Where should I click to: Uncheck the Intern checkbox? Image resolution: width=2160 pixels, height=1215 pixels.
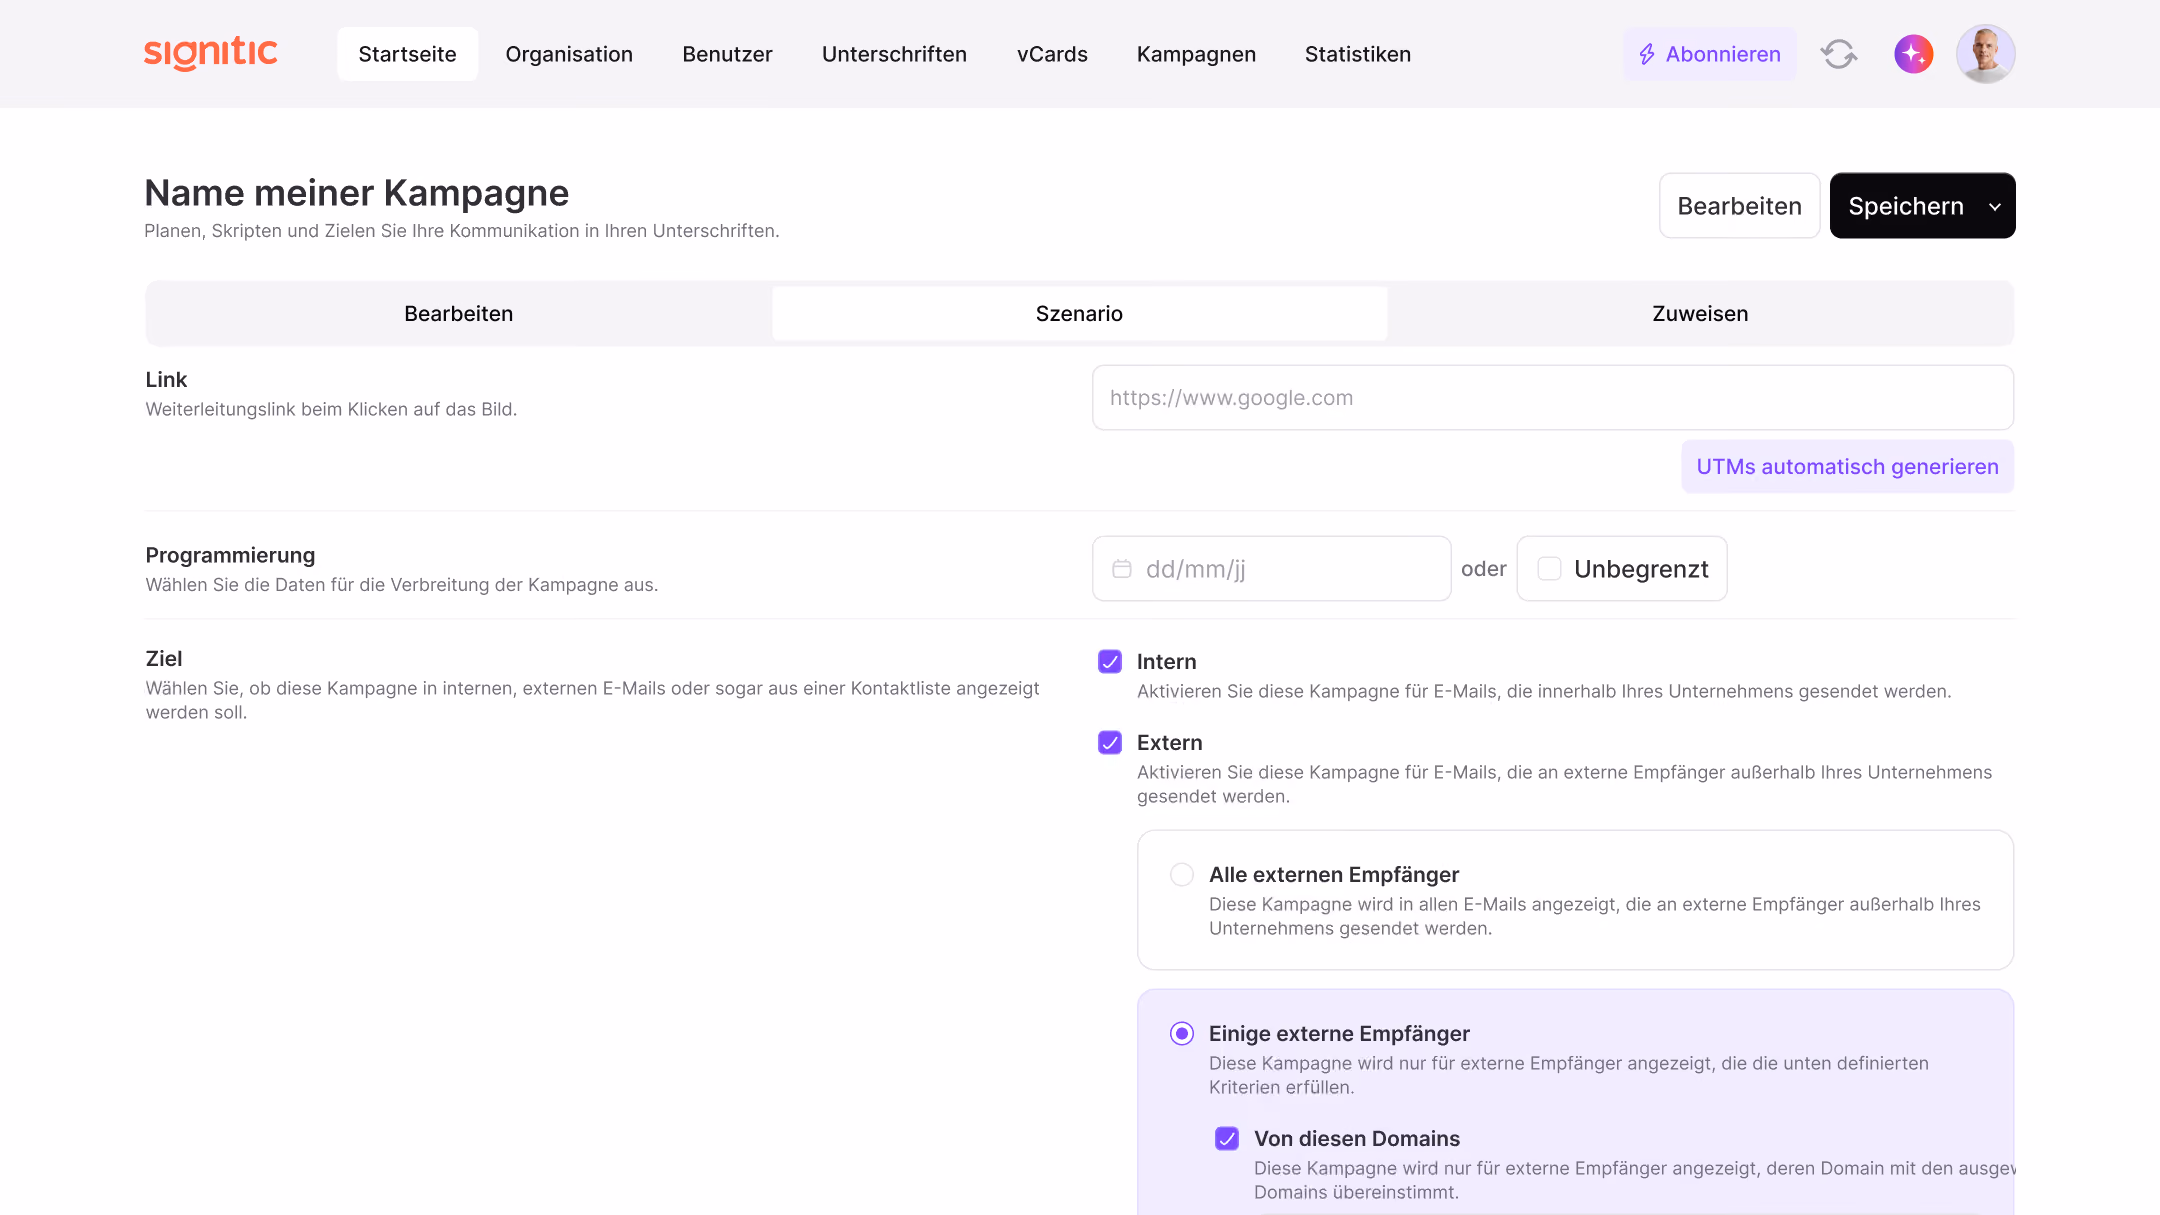[x=1110, y=661]
